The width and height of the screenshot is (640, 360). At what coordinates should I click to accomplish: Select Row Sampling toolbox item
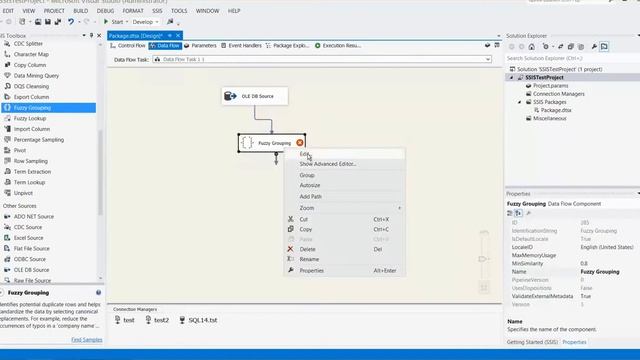coord(30,161)
